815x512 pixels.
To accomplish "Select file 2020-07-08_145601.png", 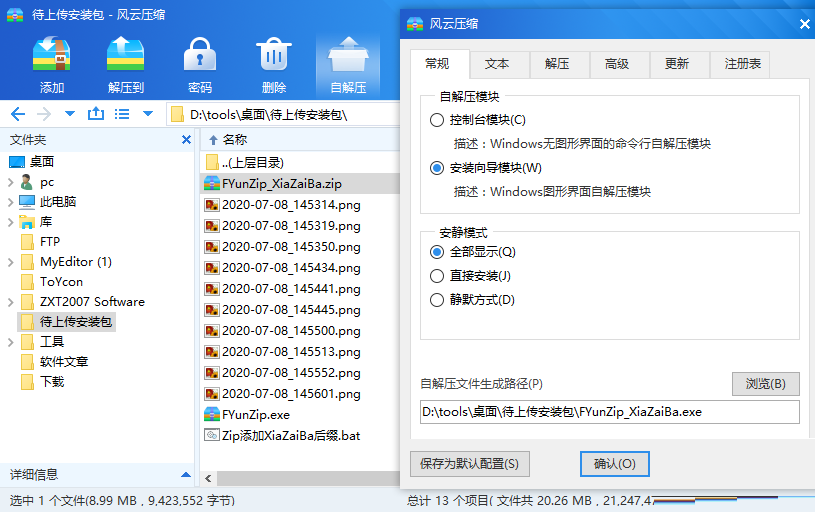I will click(x=291, y=393).
